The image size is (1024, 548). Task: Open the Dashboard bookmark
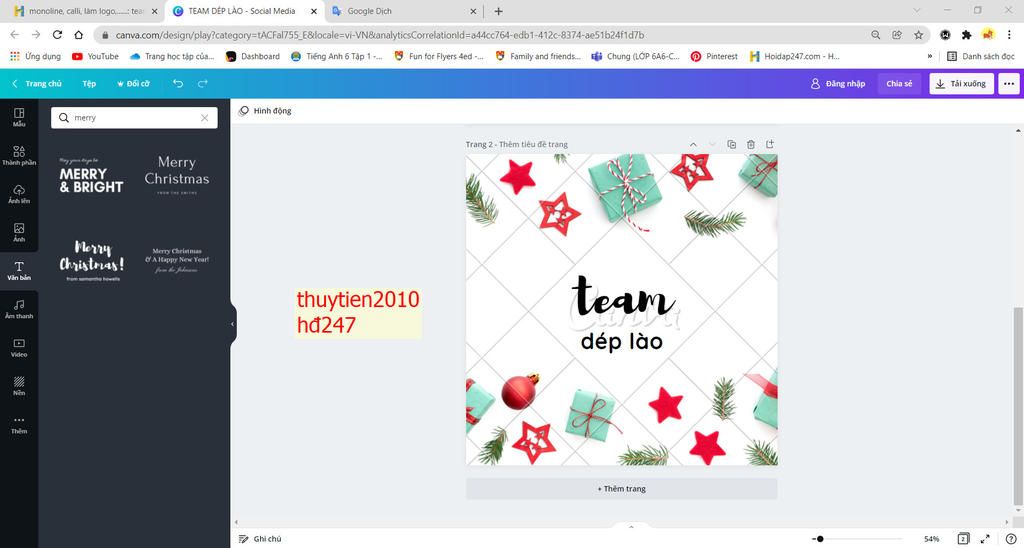252,56
